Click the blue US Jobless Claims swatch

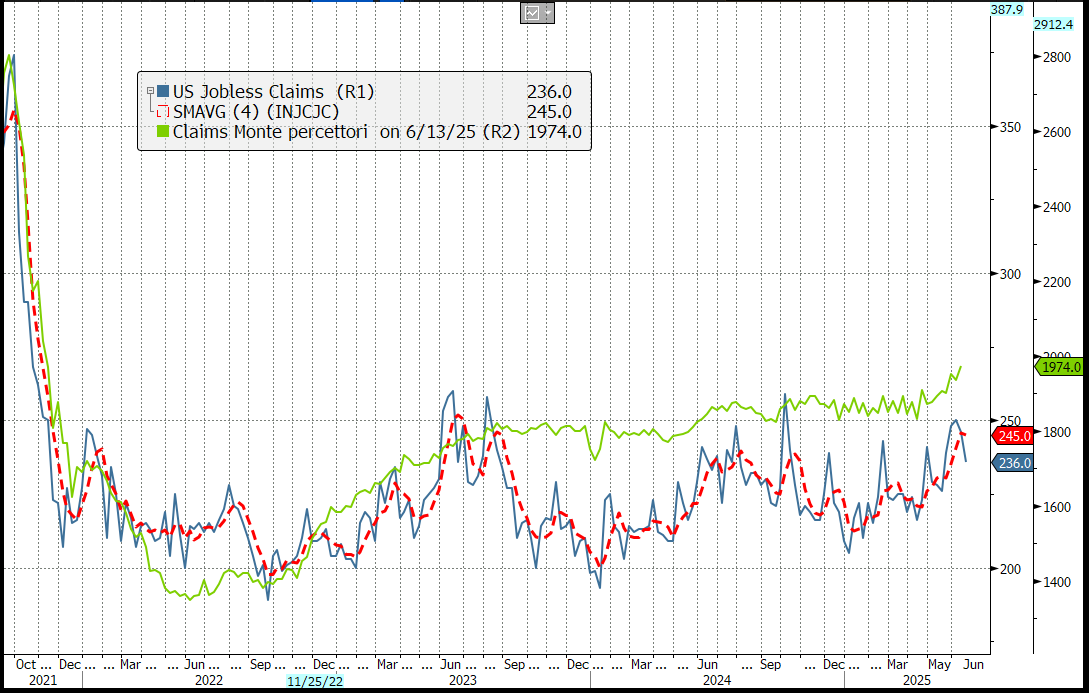(163, 92)
